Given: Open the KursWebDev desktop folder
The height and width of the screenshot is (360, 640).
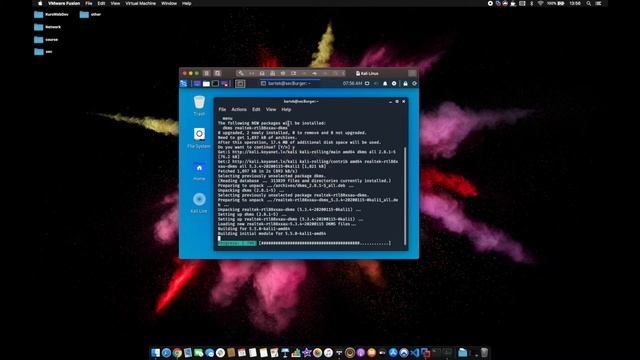Looking at the screenshot, I should coord(51,14).
